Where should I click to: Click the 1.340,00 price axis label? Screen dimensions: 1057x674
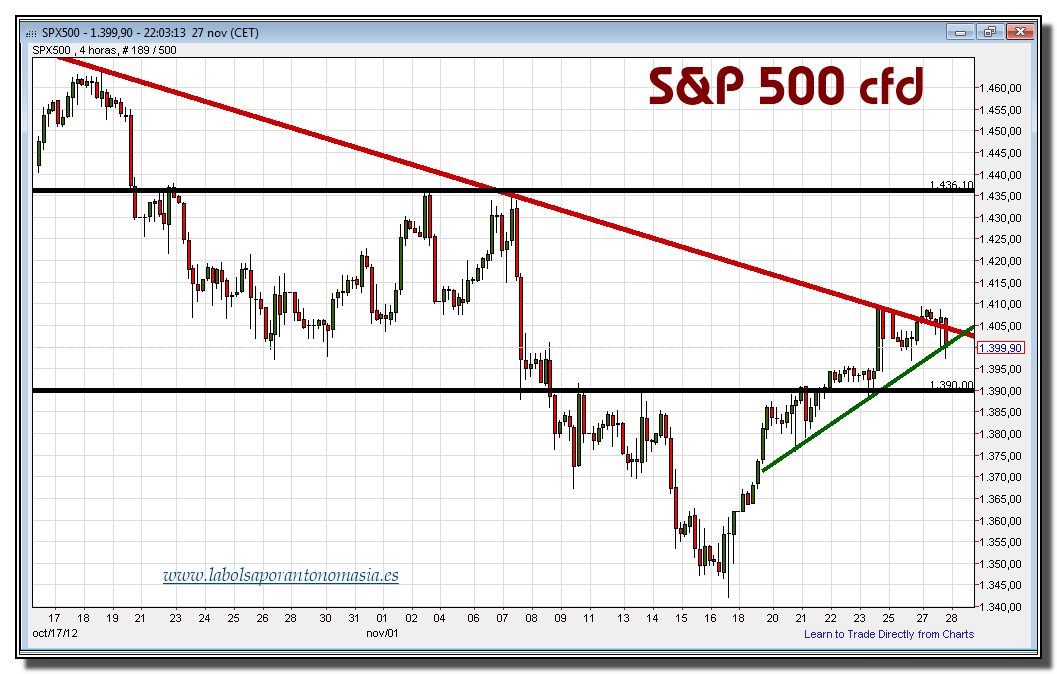click(x=1001, y=607)
